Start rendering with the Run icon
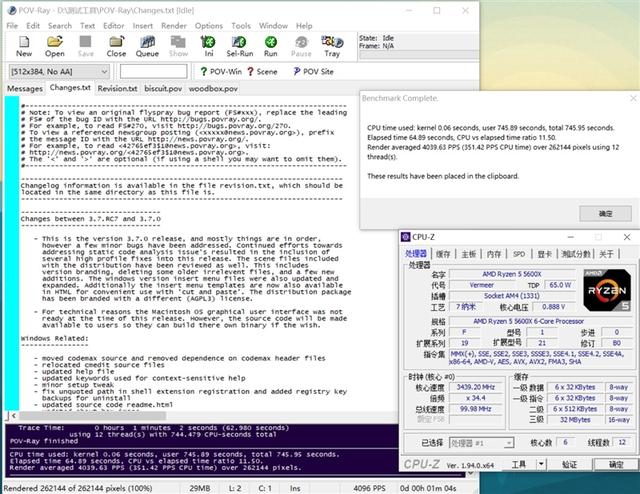The width and height of the screenshot is (640, 494). 271,45
